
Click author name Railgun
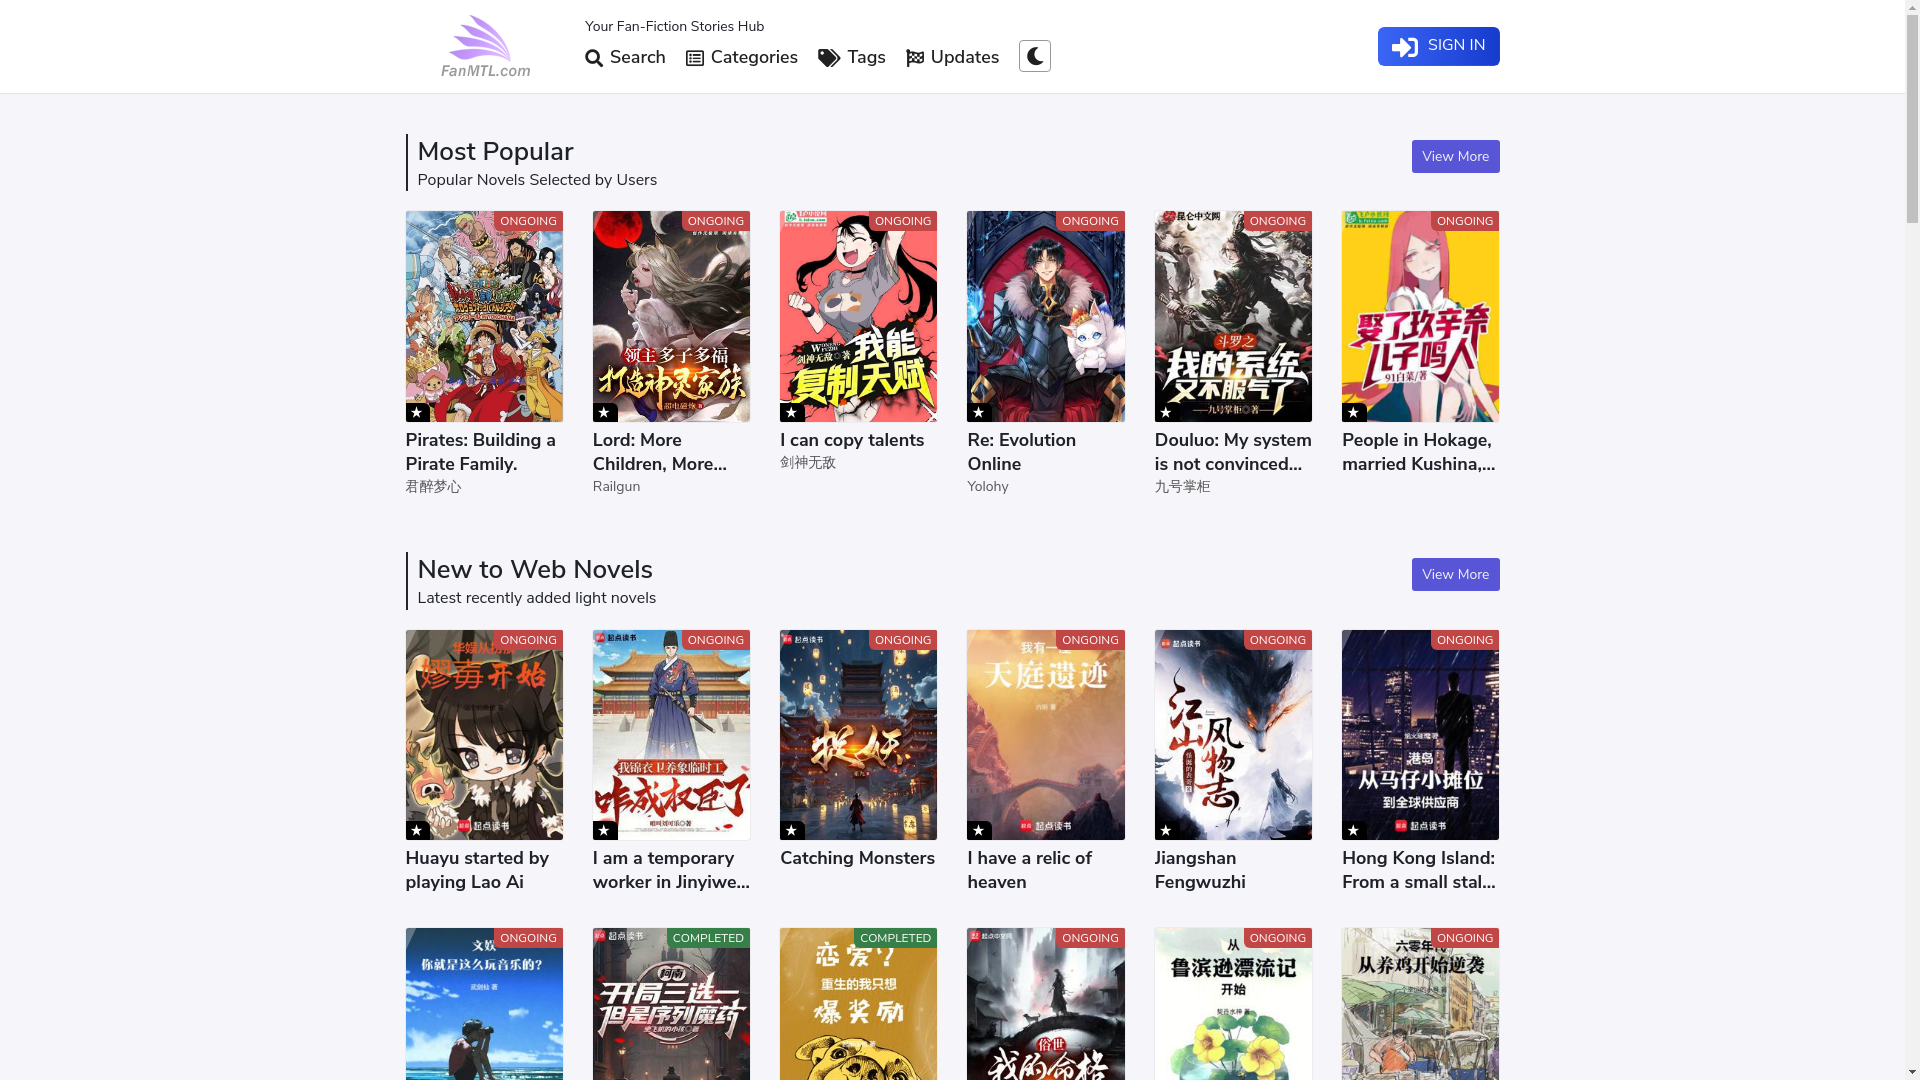[616, 487]
